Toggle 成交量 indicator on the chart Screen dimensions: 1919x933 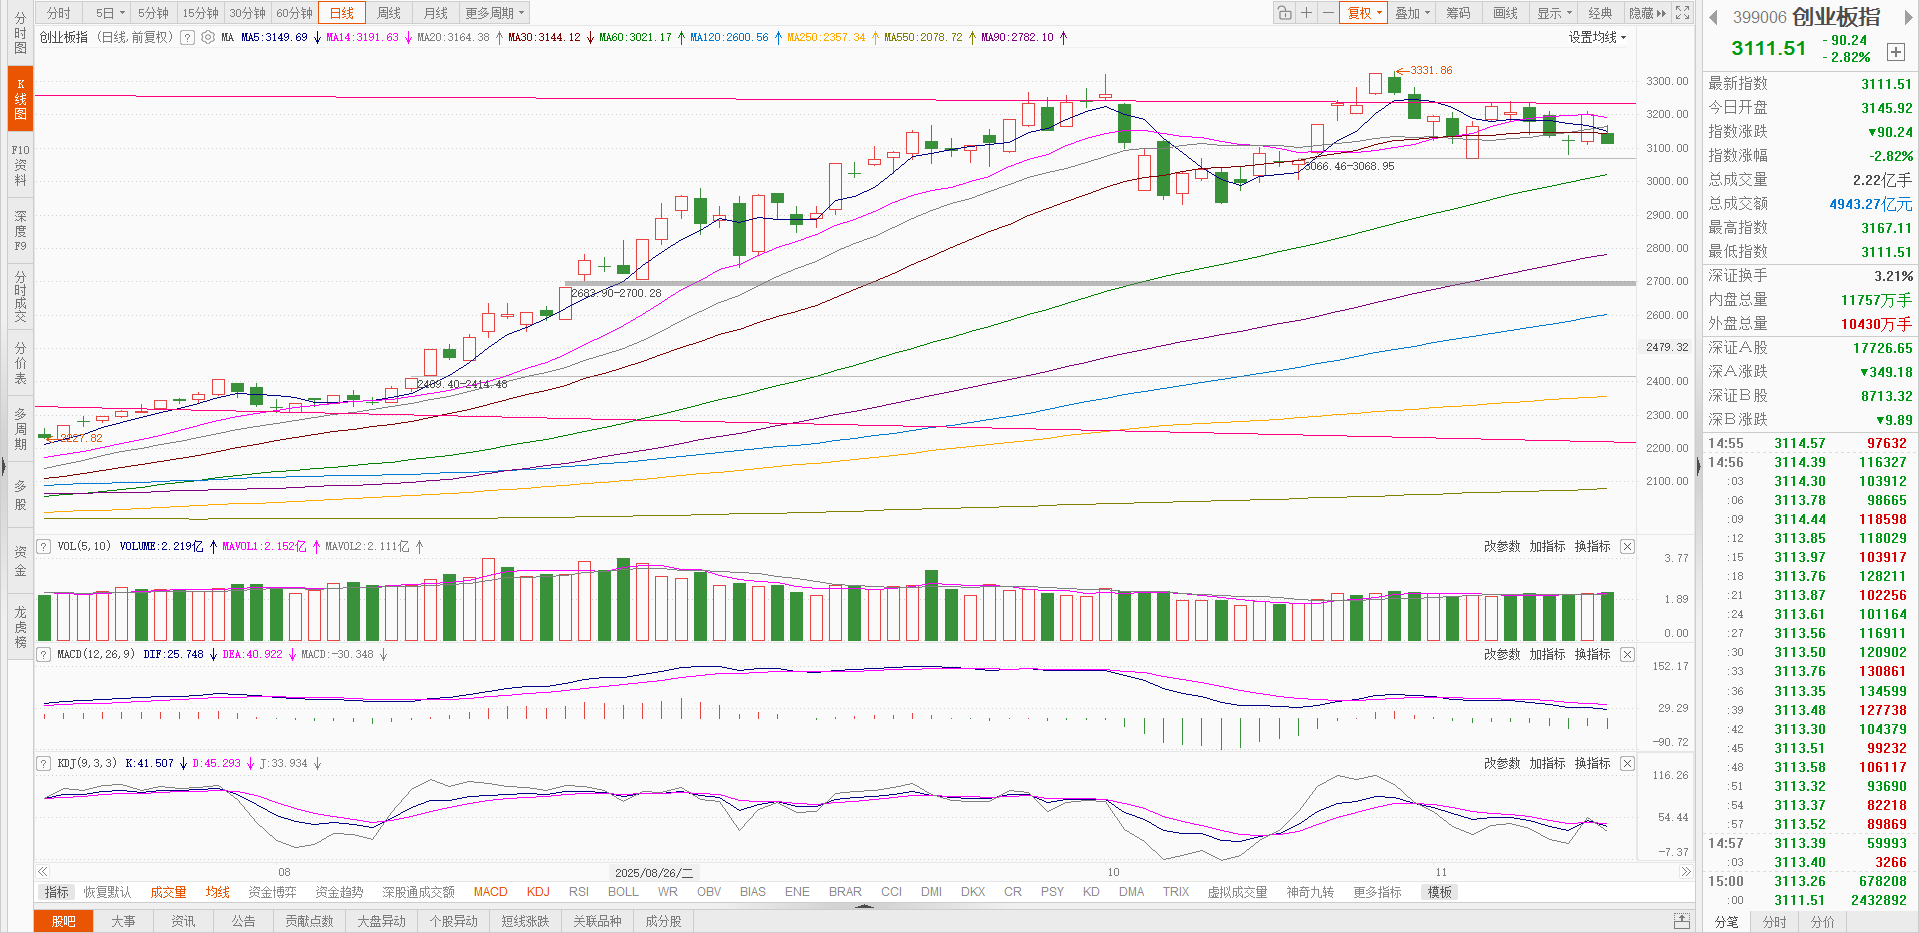click(168, 892)
